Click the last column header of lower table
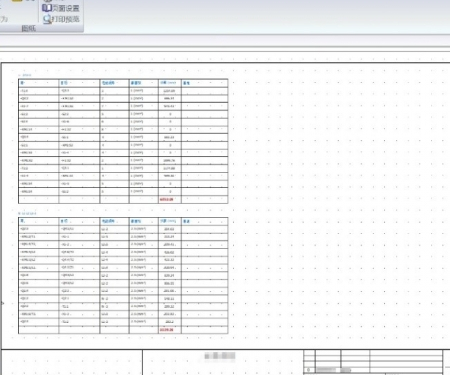Image resolution: width=450 pixels, height=375 pixels. pyautogui.click(x=205, y=221)
